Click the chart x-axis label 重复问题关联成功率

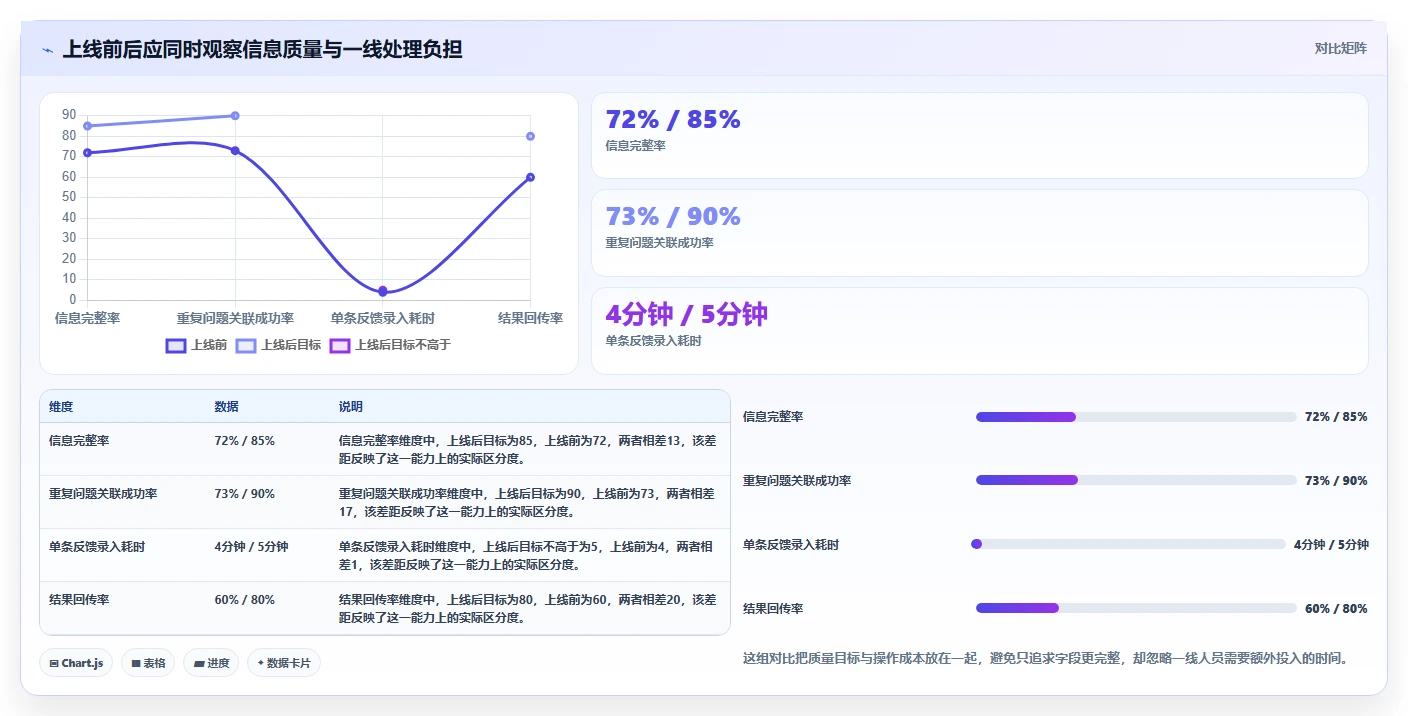pyautogui.click(x=235, y=318)
